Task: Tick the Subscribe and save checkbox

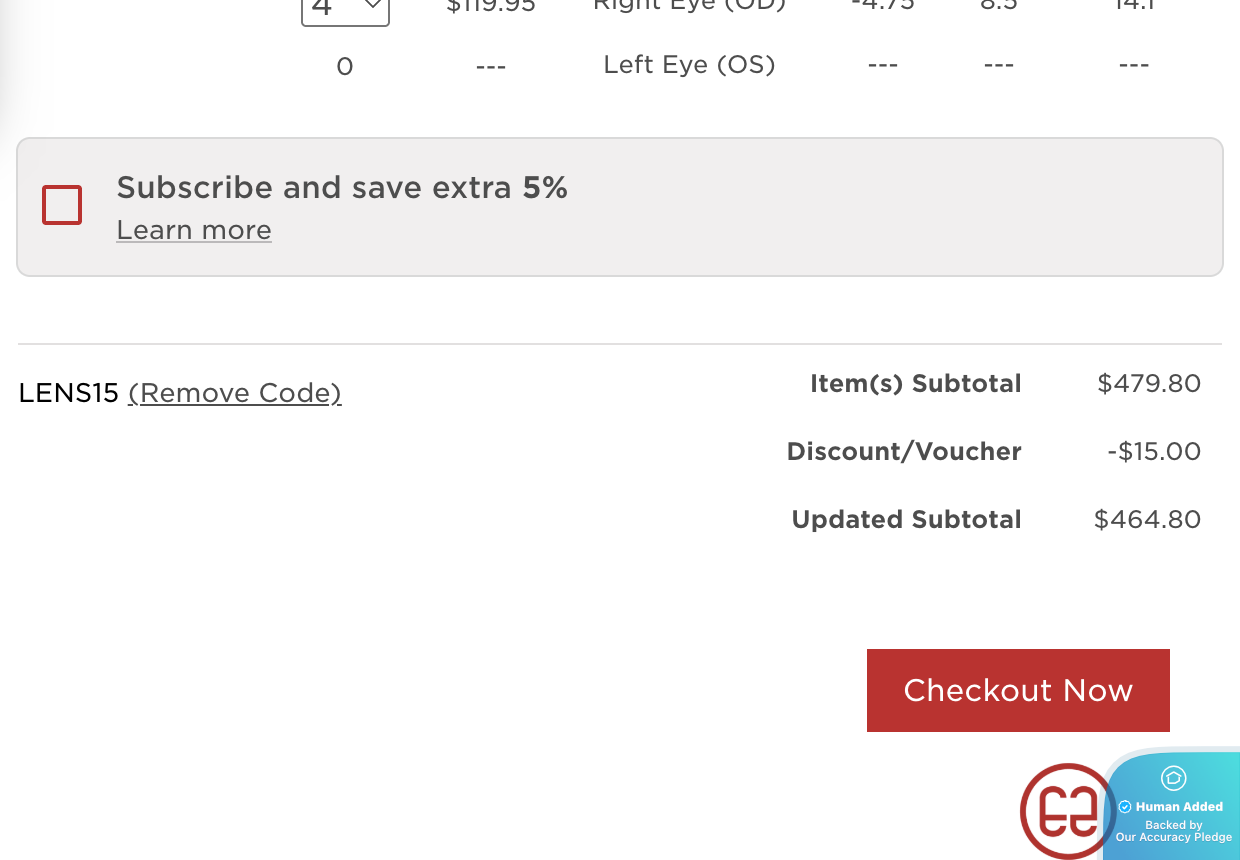Action: (x=62, y=205)
